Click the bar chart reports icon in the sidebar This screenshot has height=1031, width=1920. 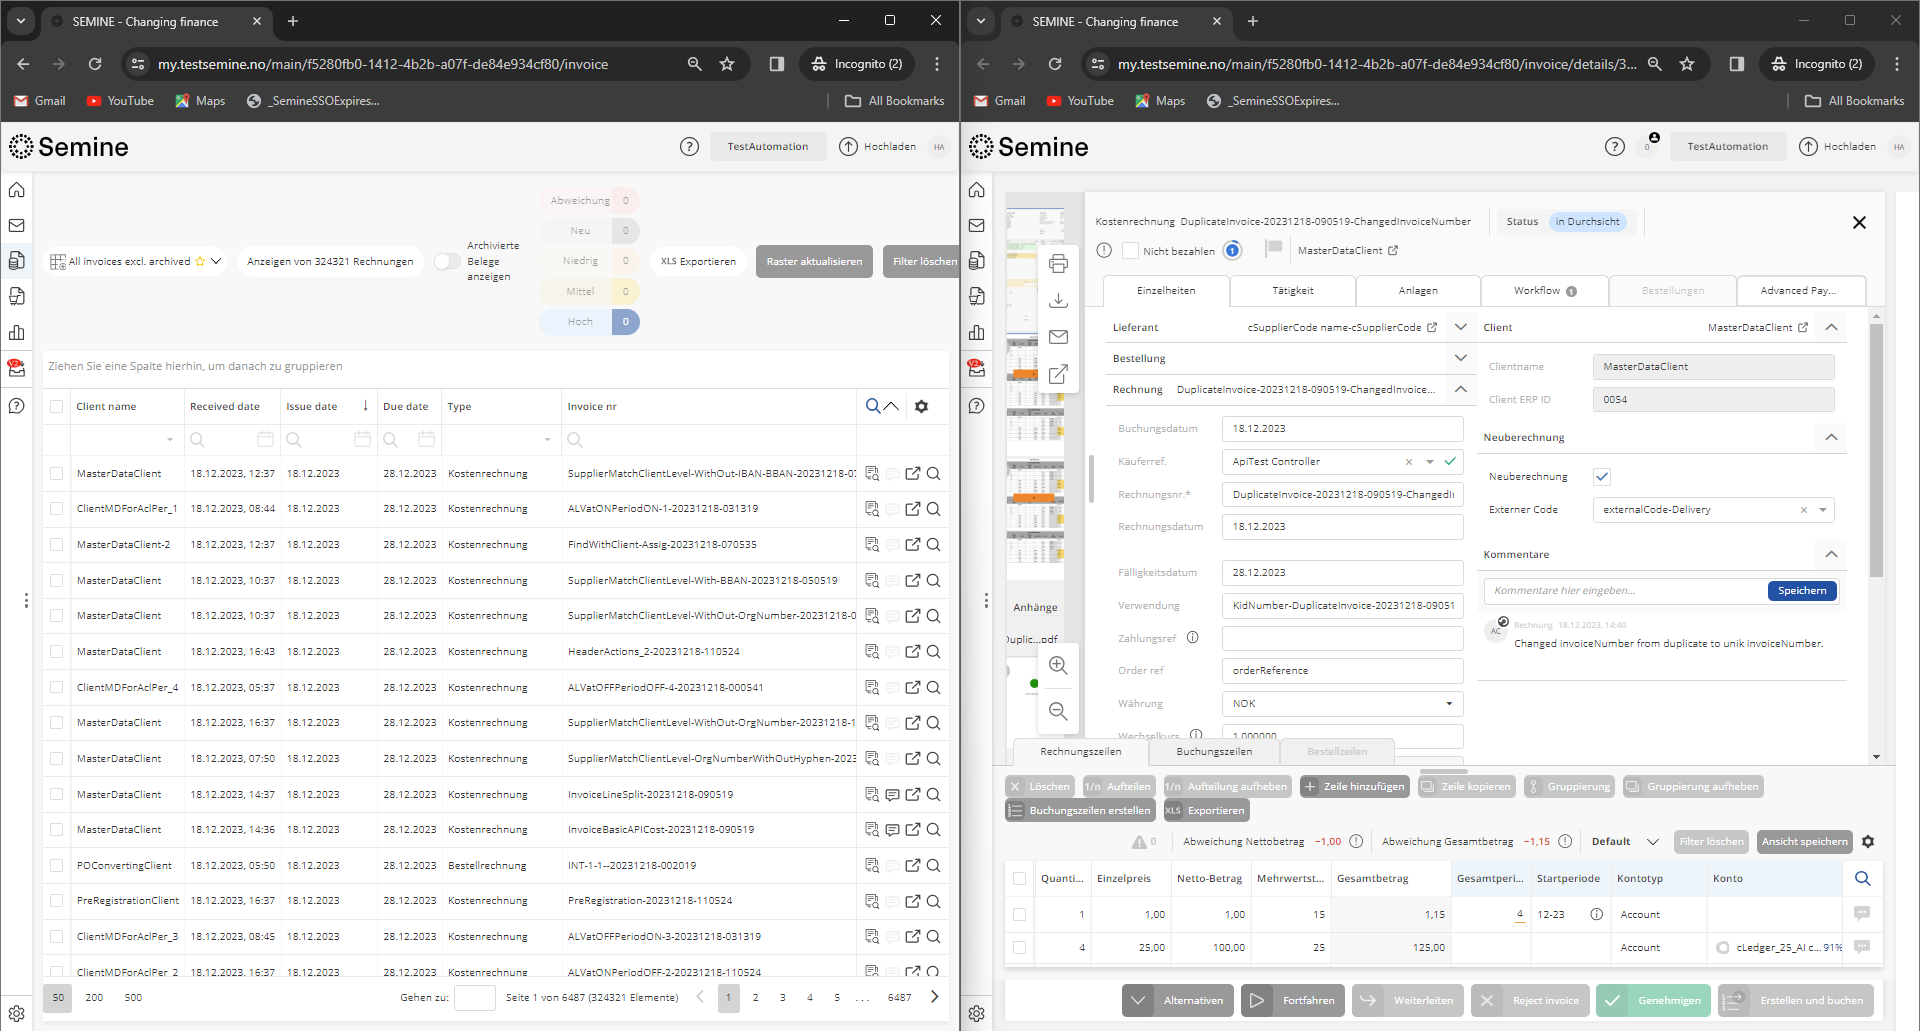pyautogui.click(x=16, y=332)
